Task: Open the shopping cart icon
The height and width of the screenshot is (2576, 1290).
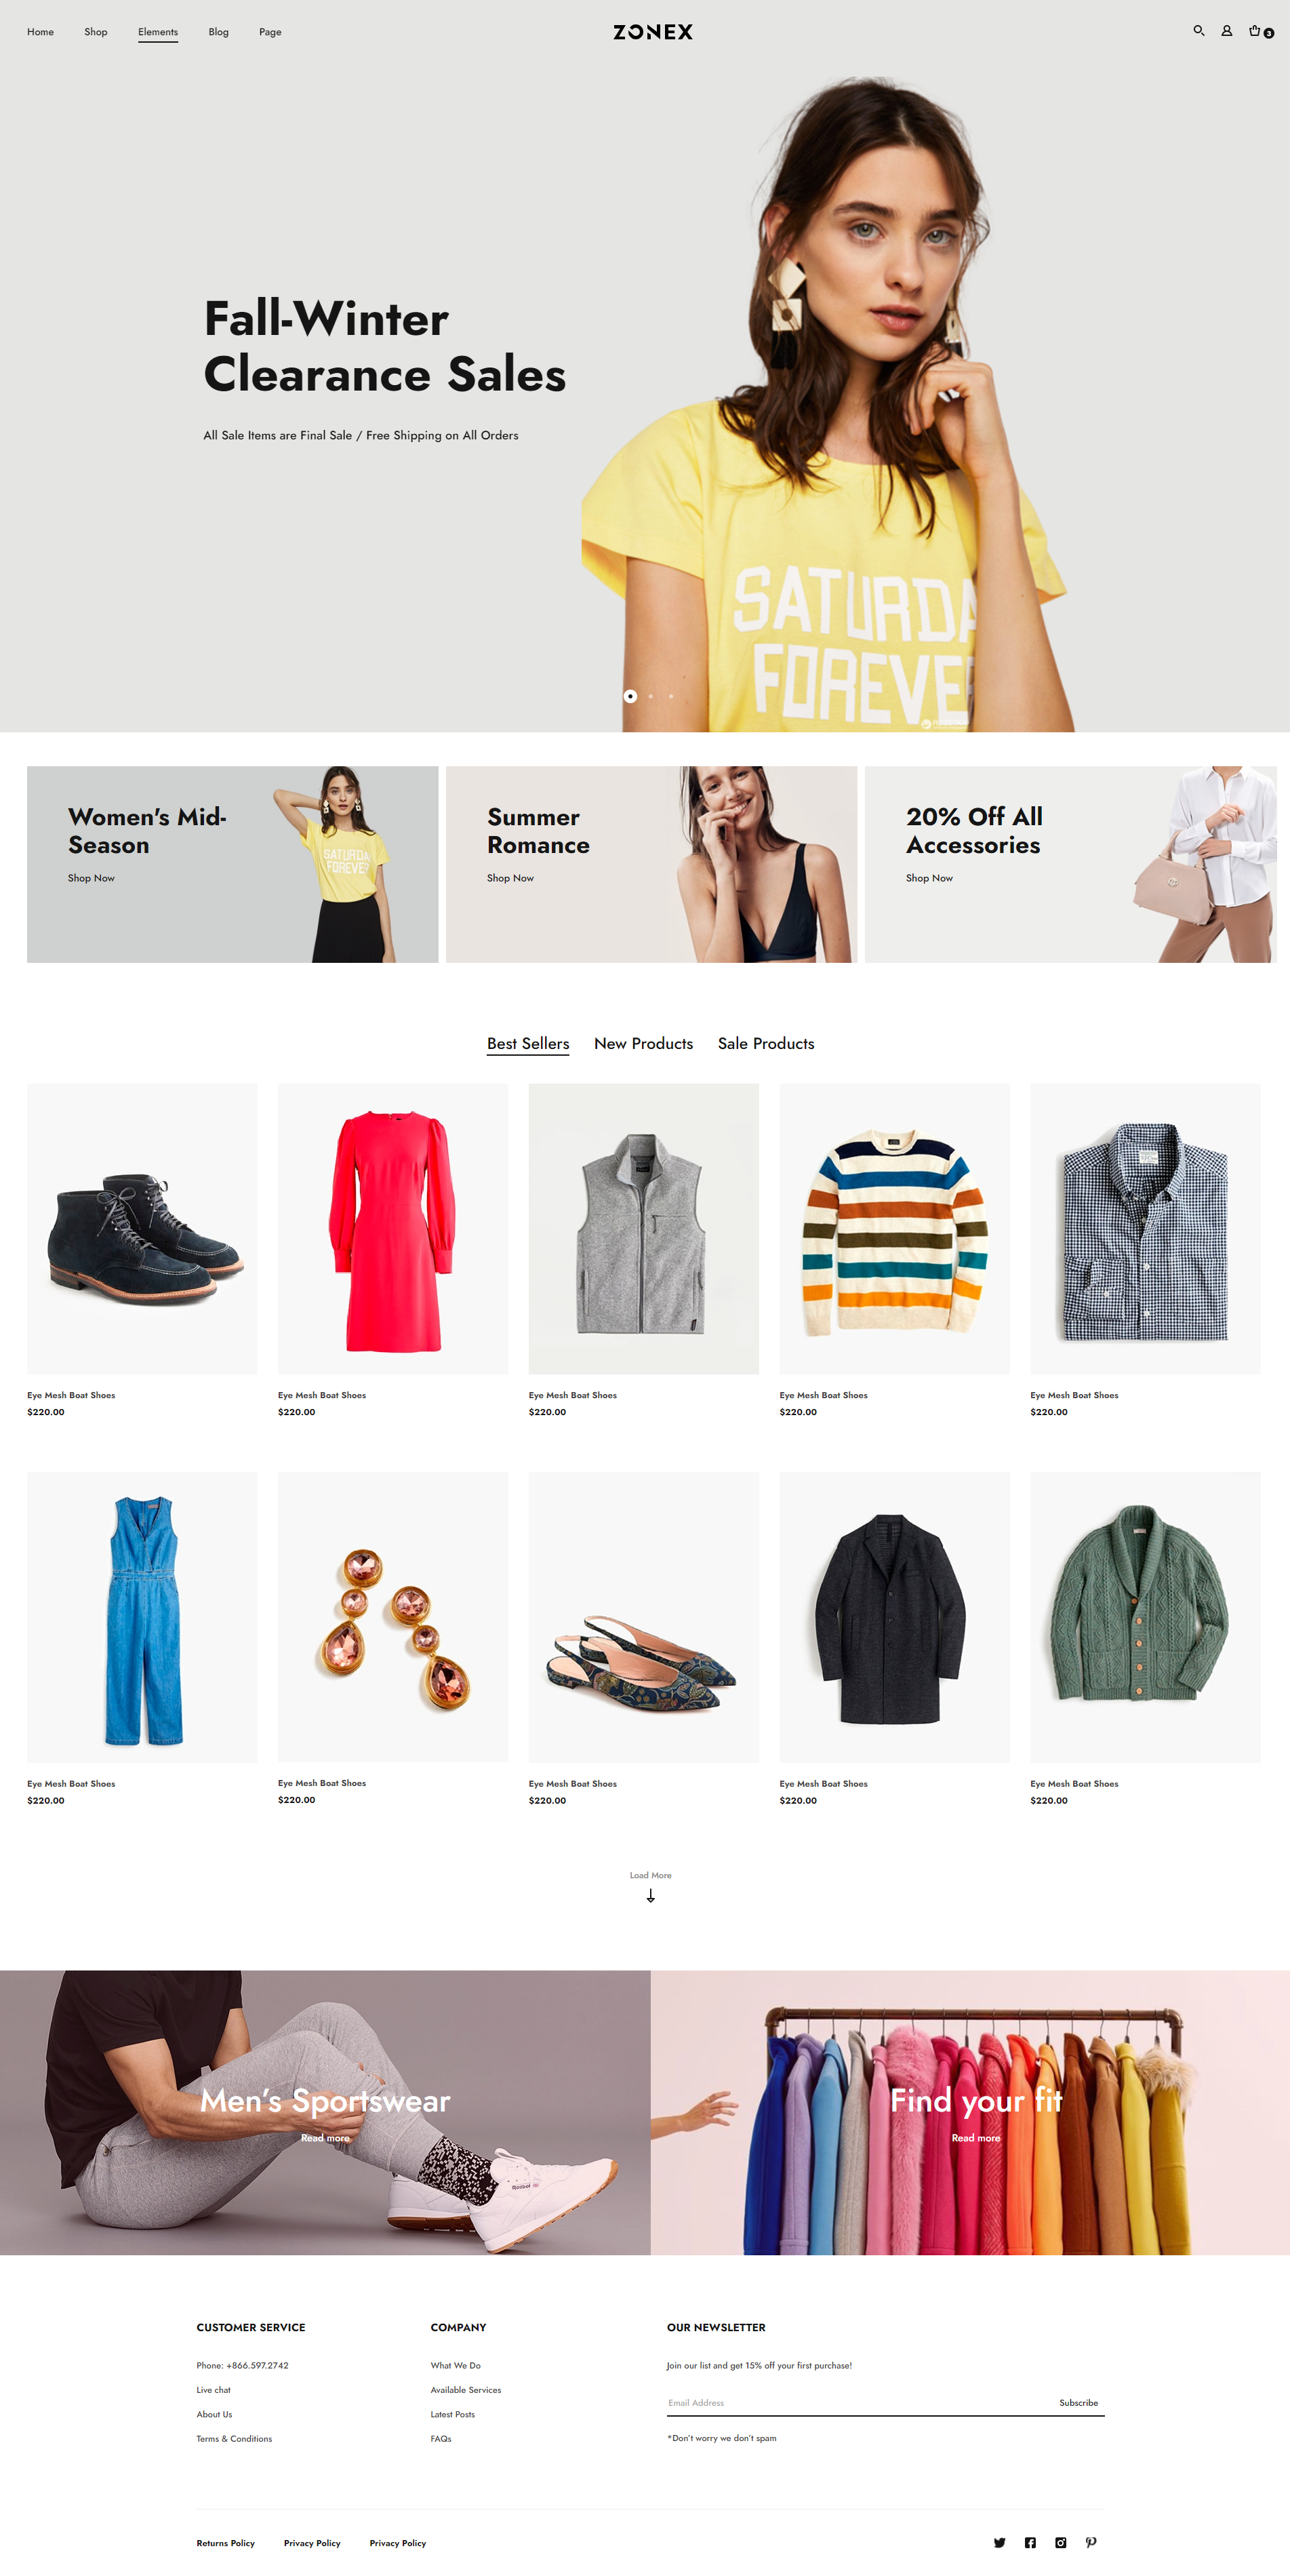Action: (1255, 31)
